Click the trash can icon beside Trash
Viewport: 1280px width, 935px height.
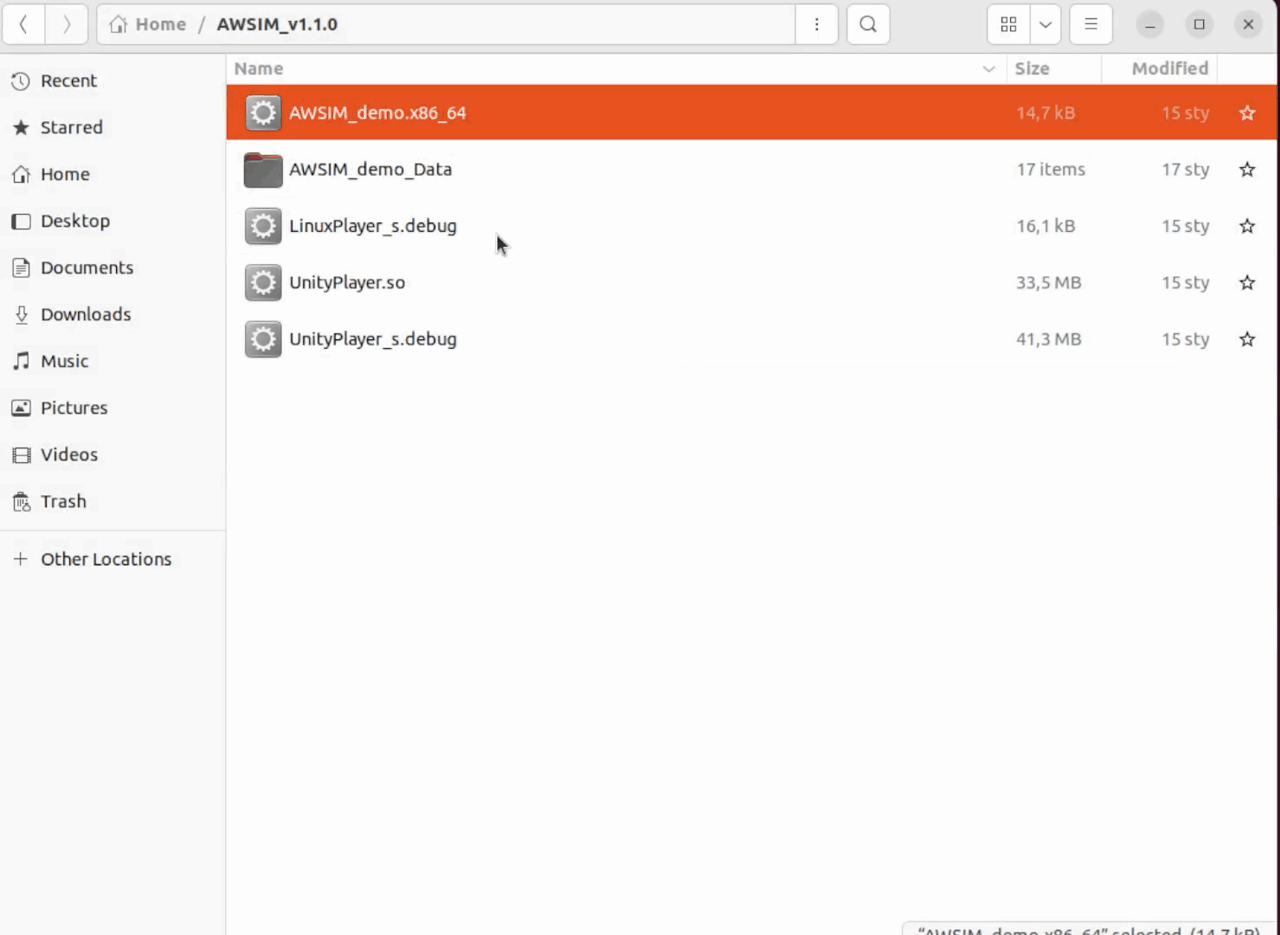(x=20, y=501)
